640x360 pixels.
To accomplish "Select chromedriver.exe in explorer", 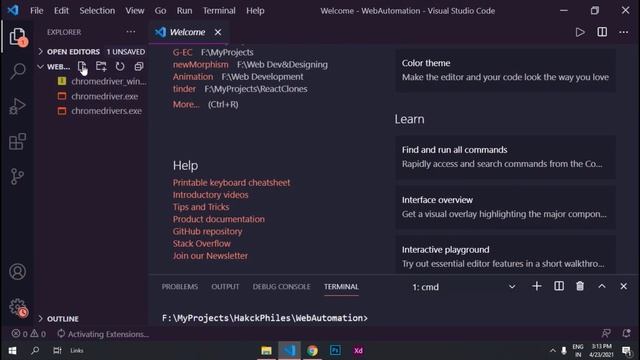I will (x=104, y=96).
